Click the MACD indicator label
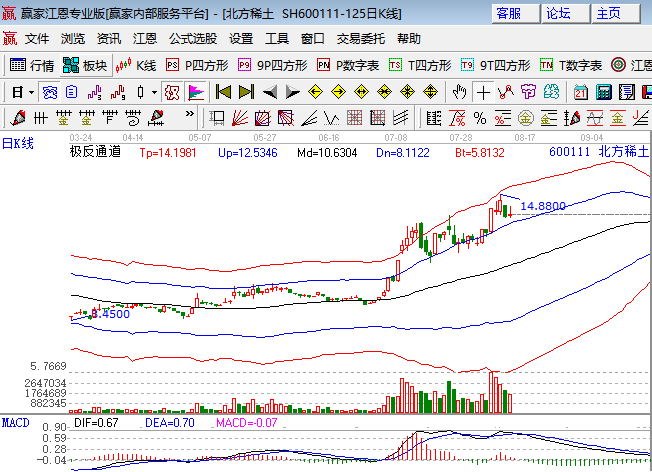 coord(16,423)
